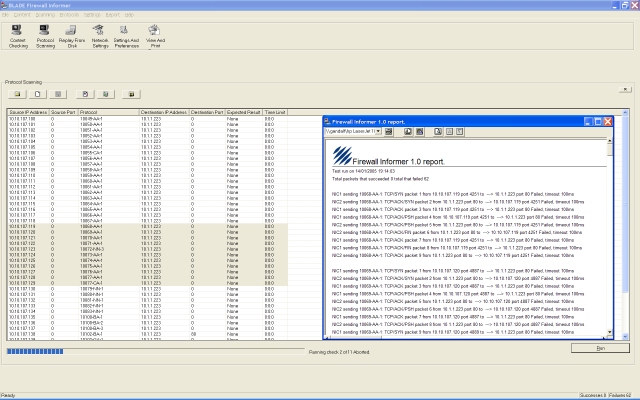Click the green fifth Protocol Scanning toolbar button

pos(106,94)
